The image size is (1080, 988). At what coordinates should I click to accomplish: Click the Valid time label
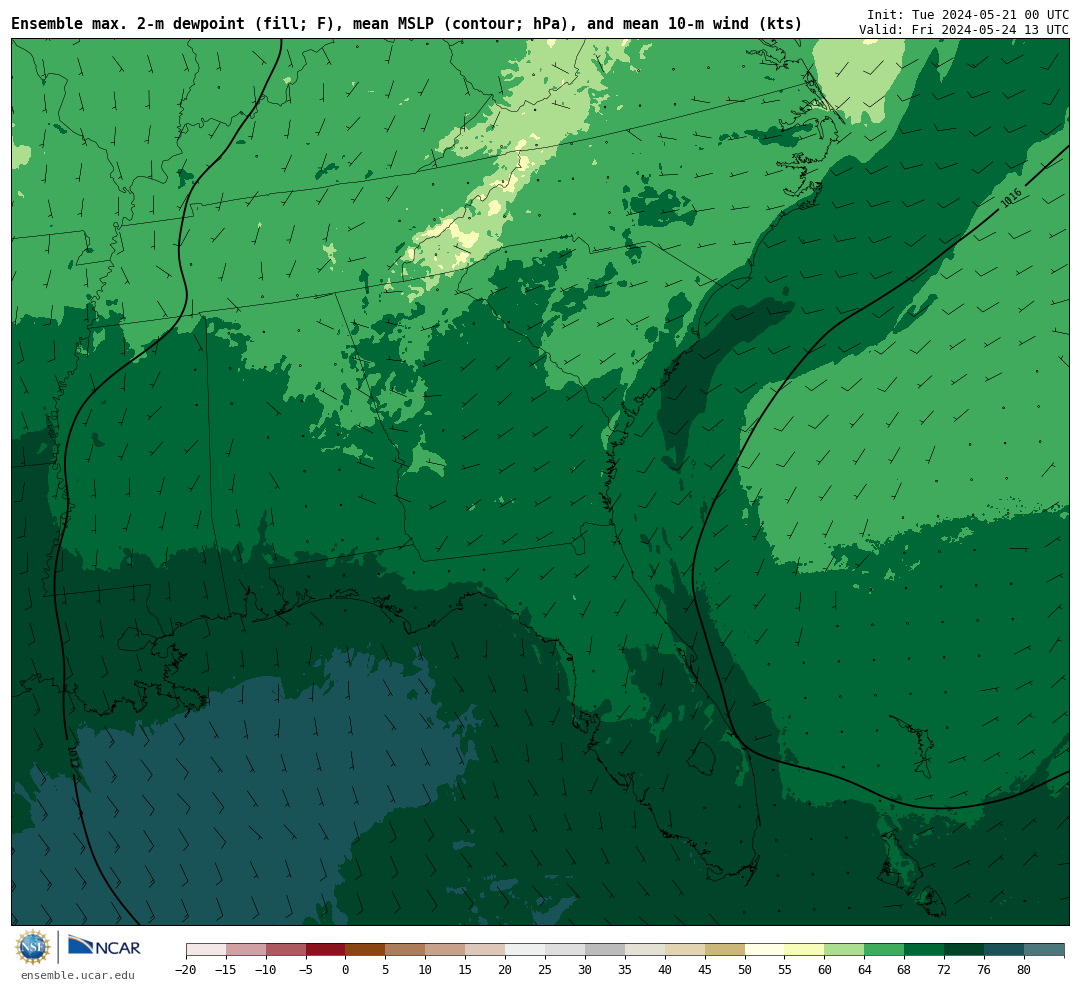(x=964, y=30)
